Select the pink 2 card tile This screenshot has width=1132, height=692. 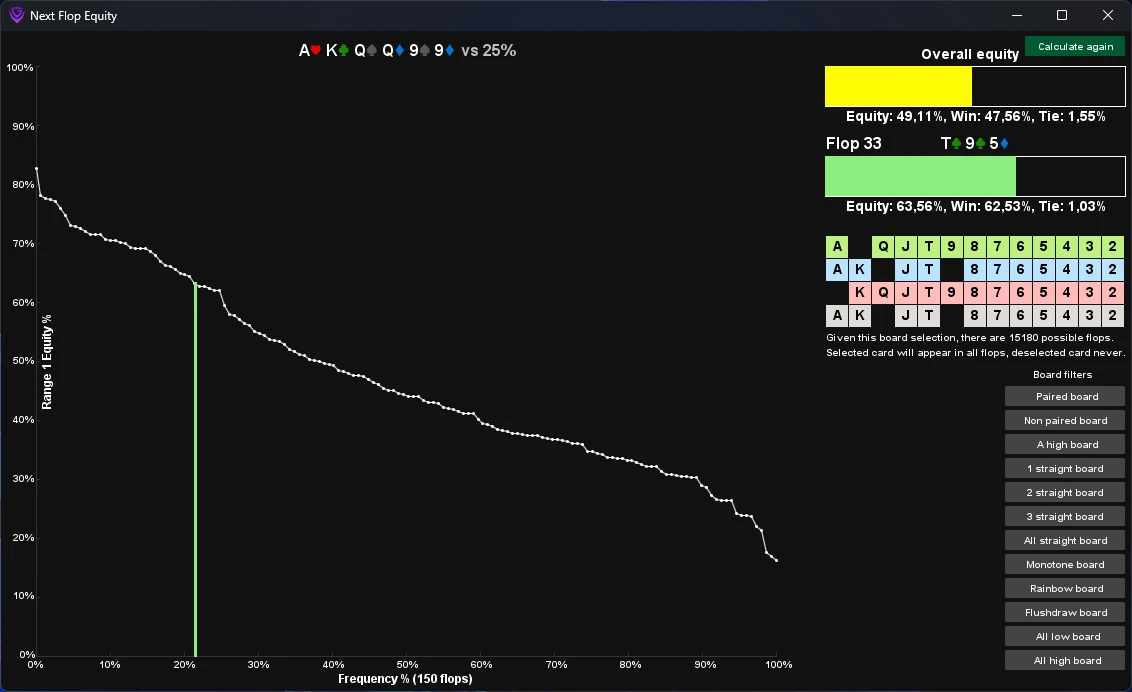pos(1112,293)
